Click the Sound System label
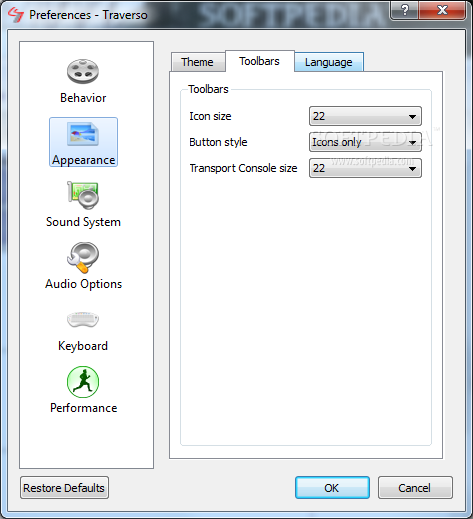The image size is (473, 519). coord(83,222)
